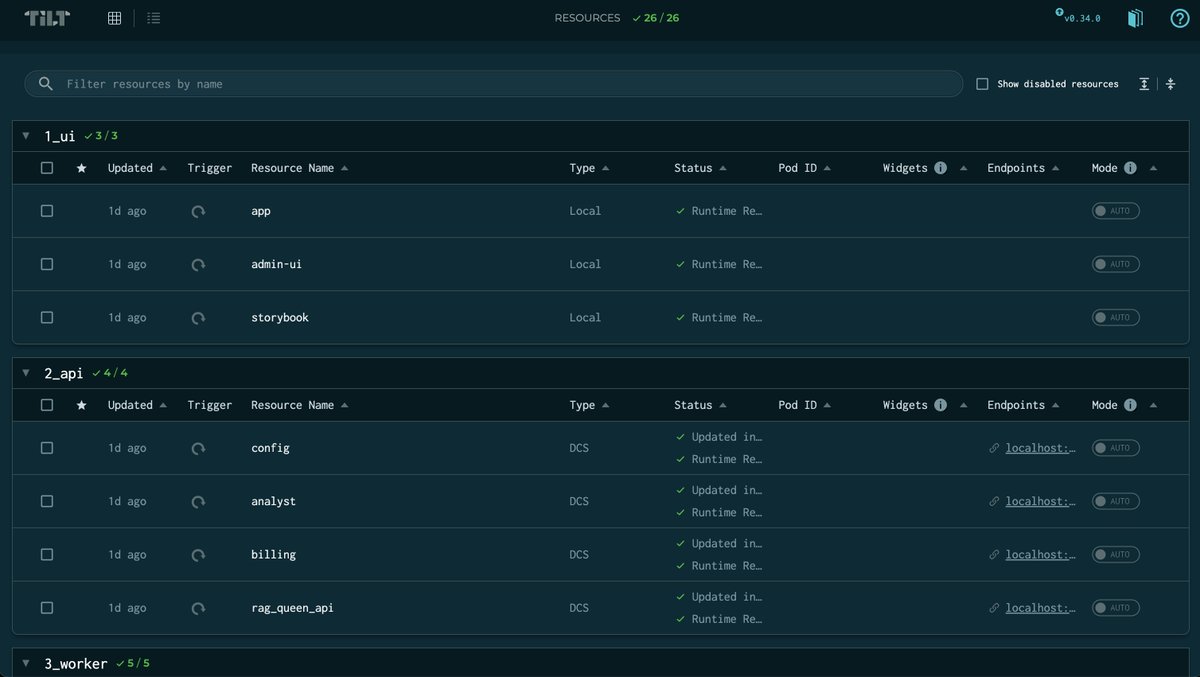Sort 1_ui table by Updated column
The height and width of the screenshot is (677, 1200).
pos(137,168)
